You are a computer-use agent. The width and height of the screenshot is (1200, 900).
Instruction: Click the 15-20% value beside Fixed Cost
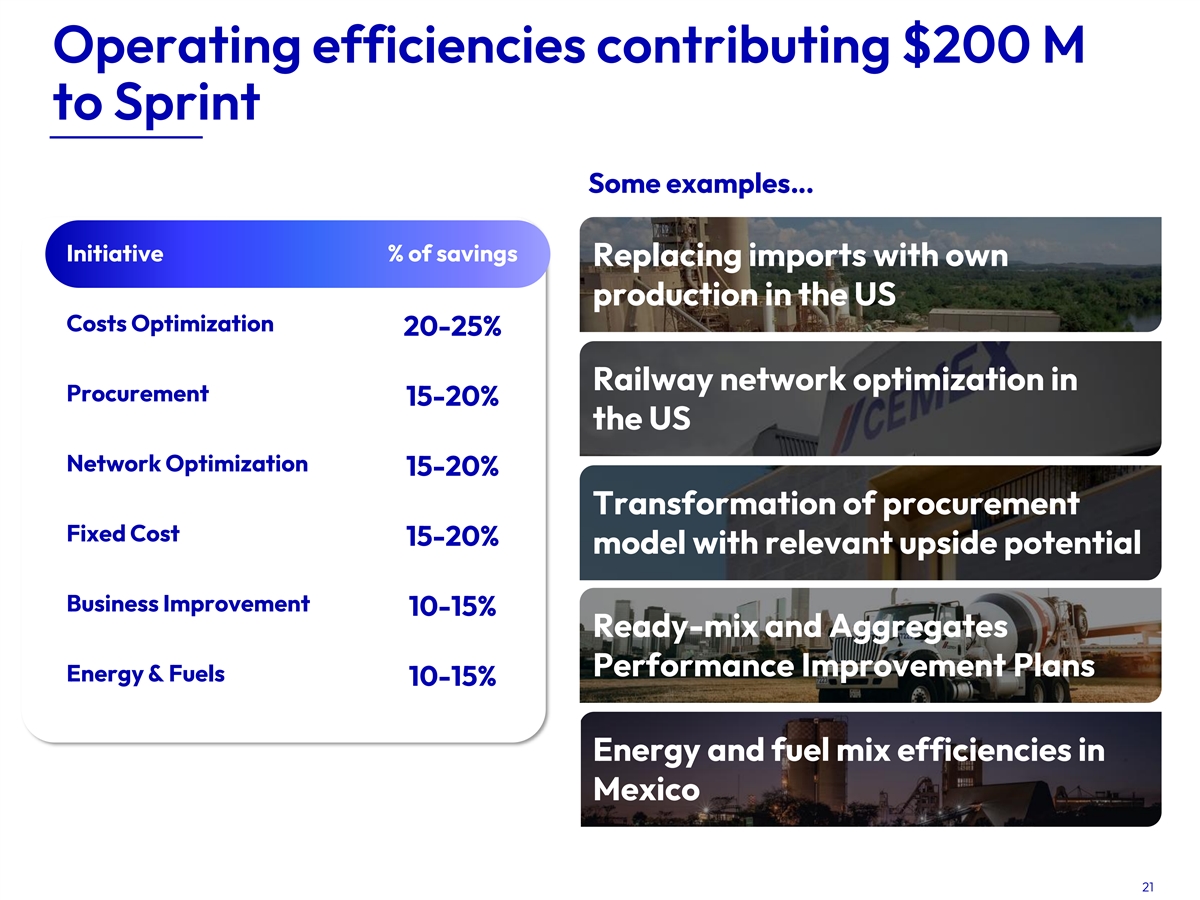click(452, 537)
